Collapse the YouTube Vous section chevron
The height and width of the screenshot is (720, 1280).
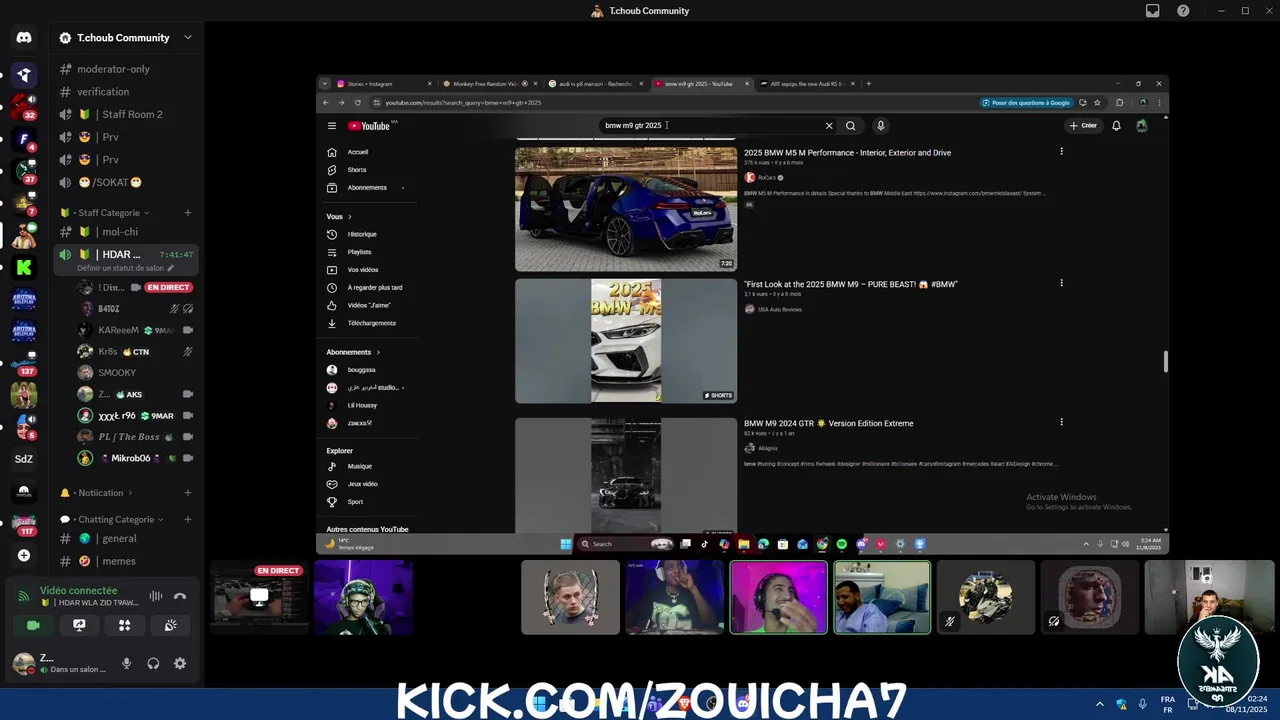(x=350, y=217)
